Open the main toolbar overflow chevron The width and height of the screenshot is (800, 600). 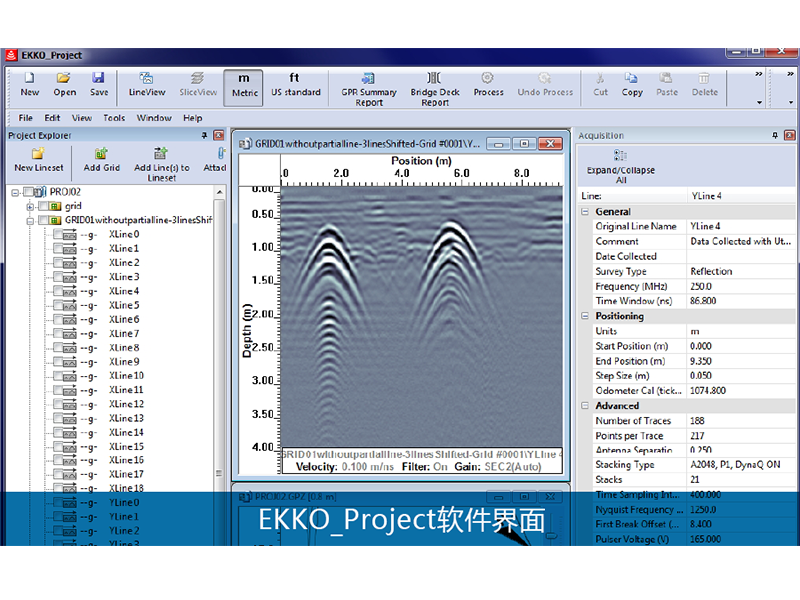coord(759,74)
